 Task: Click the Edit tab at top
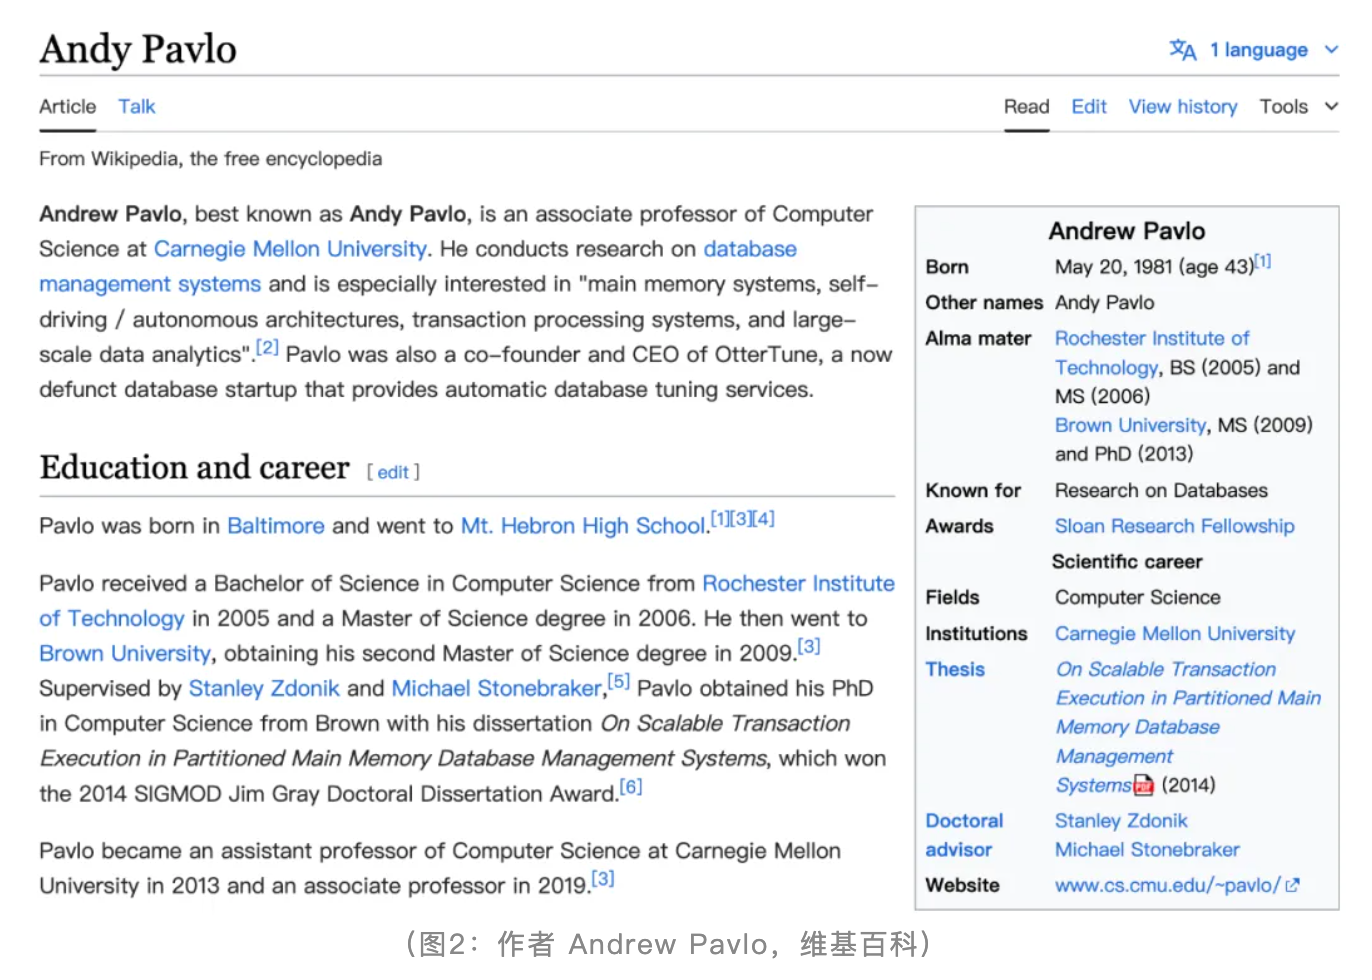(x=1088, y=107)
